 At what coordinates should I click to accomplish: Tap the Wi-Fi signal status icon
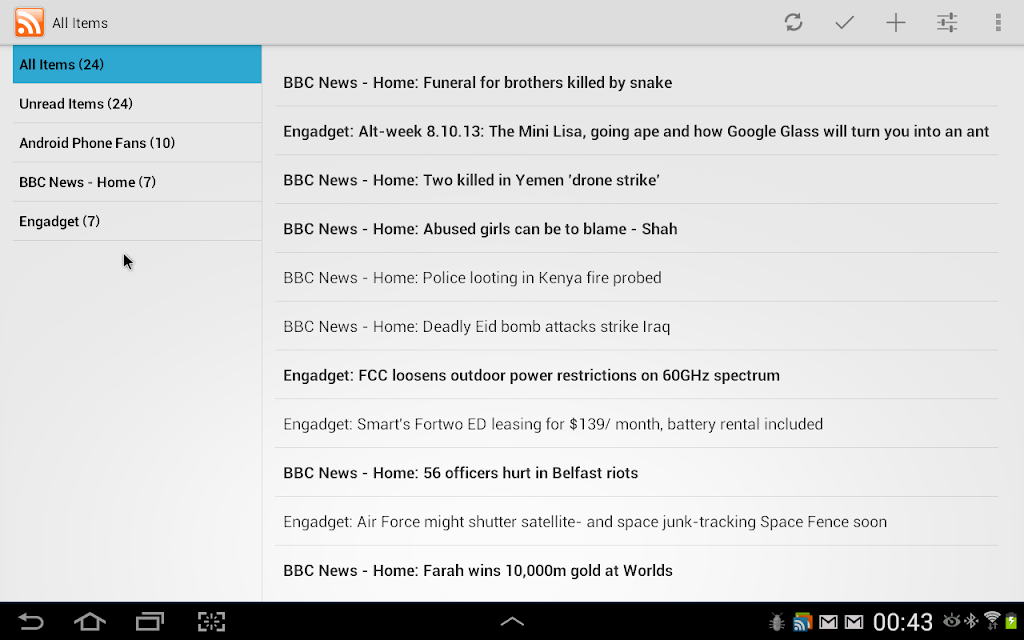tap(992, 620)
